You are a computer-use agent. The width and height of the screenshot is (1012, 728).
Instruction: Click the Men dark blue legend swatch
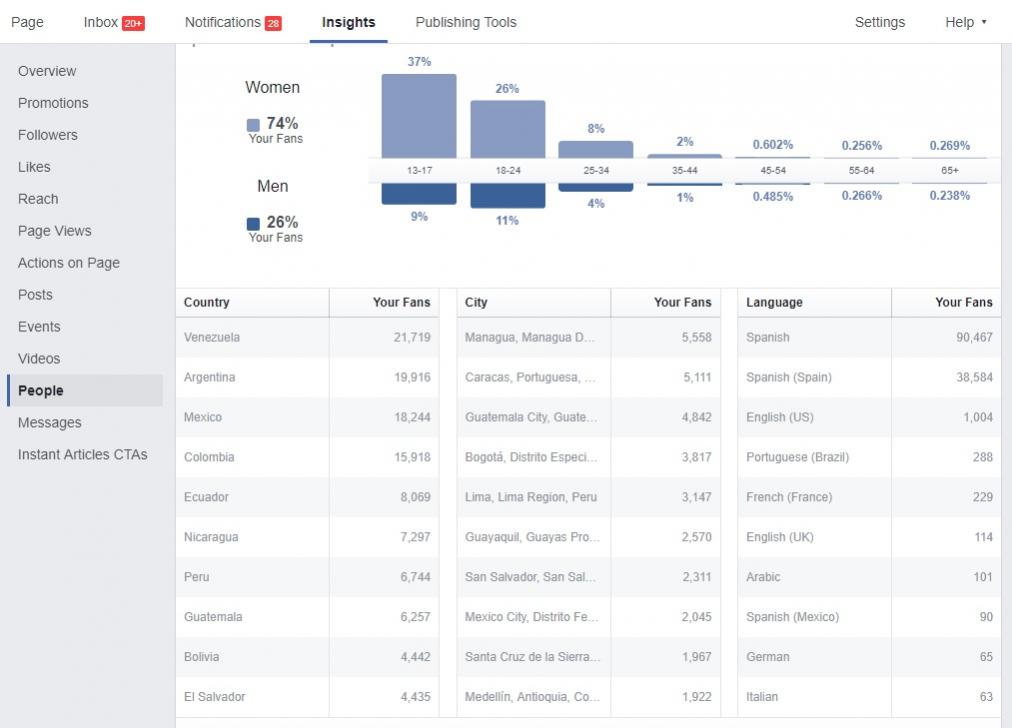click(253, 224)
